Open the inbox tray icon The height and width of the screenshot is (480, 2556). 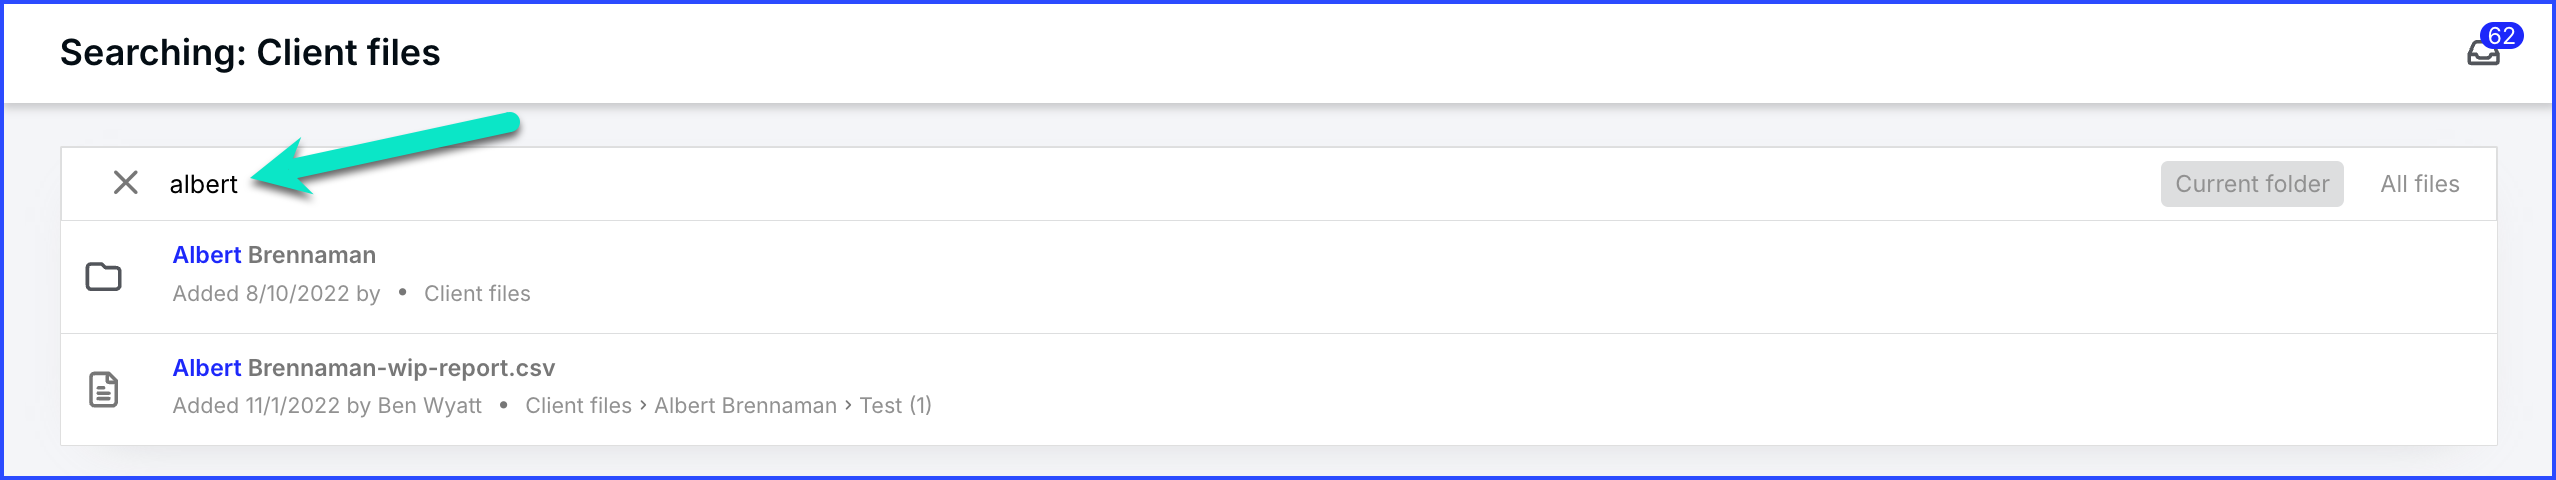pos(2482,55)
